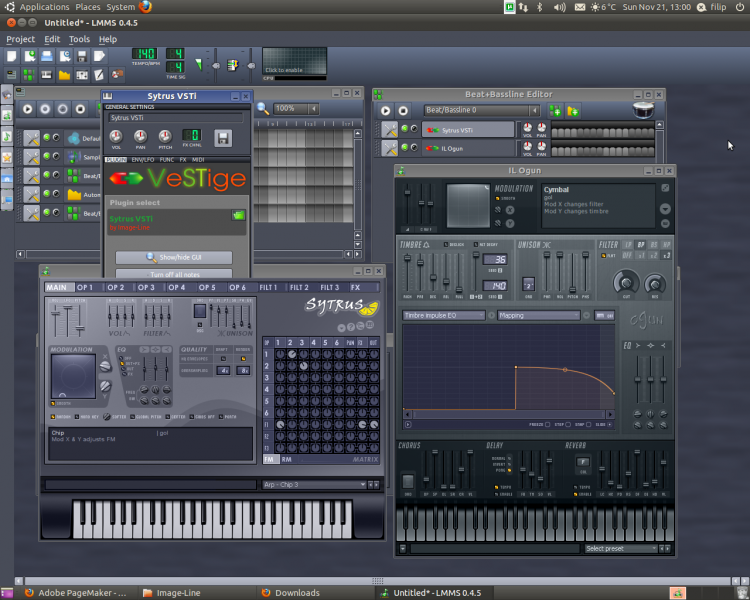Screen dimensions: 750x600
Task: Open Sytrus options round arrow menu
Action: 342,328
